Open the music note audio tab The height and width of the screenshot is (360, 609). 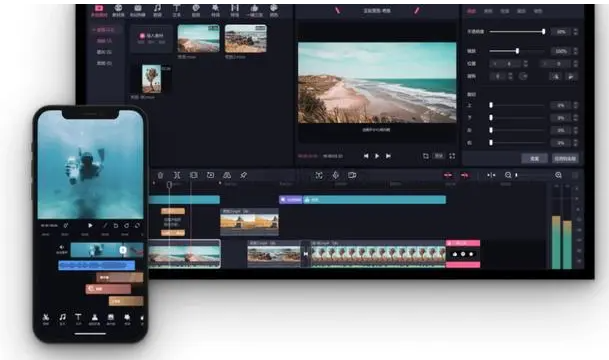pyautogui.click(x=157, y=10)
